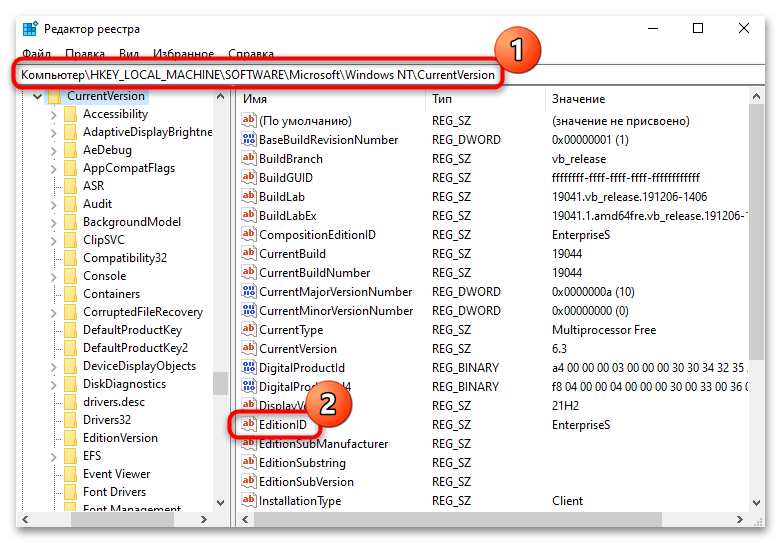Click the InstallationType string icon
The width and height of the screenshot is (781, 543).
point(249,500)
